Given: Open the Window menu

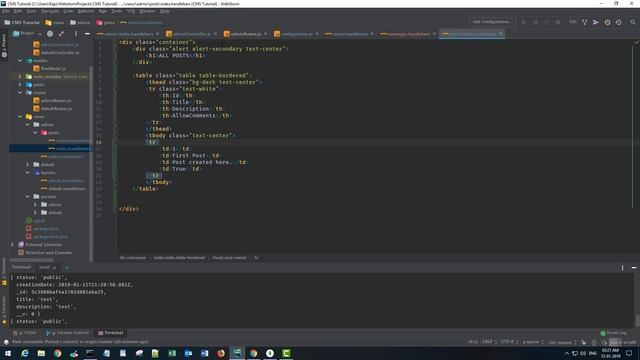Looking at the screenshot, I should (x=147, y=11).
